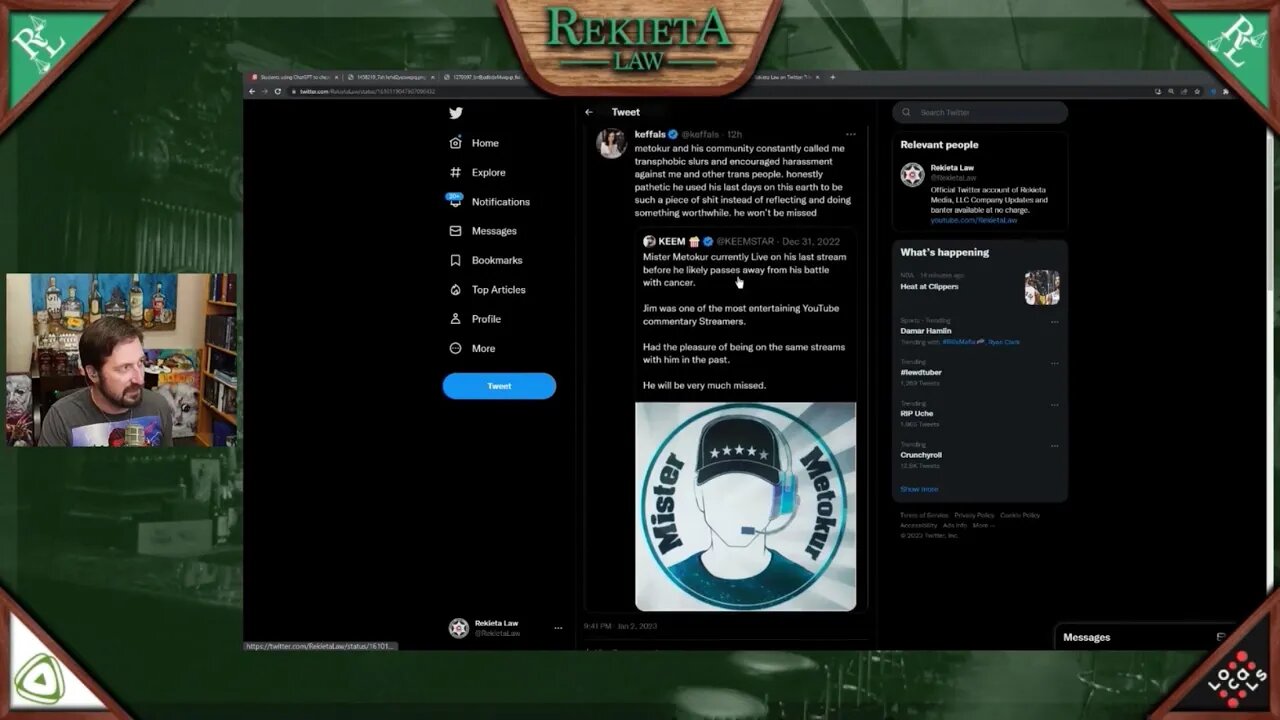Open the Messages envelope icon
This screenshot has width=1280, height=720.
click(455, 231)
